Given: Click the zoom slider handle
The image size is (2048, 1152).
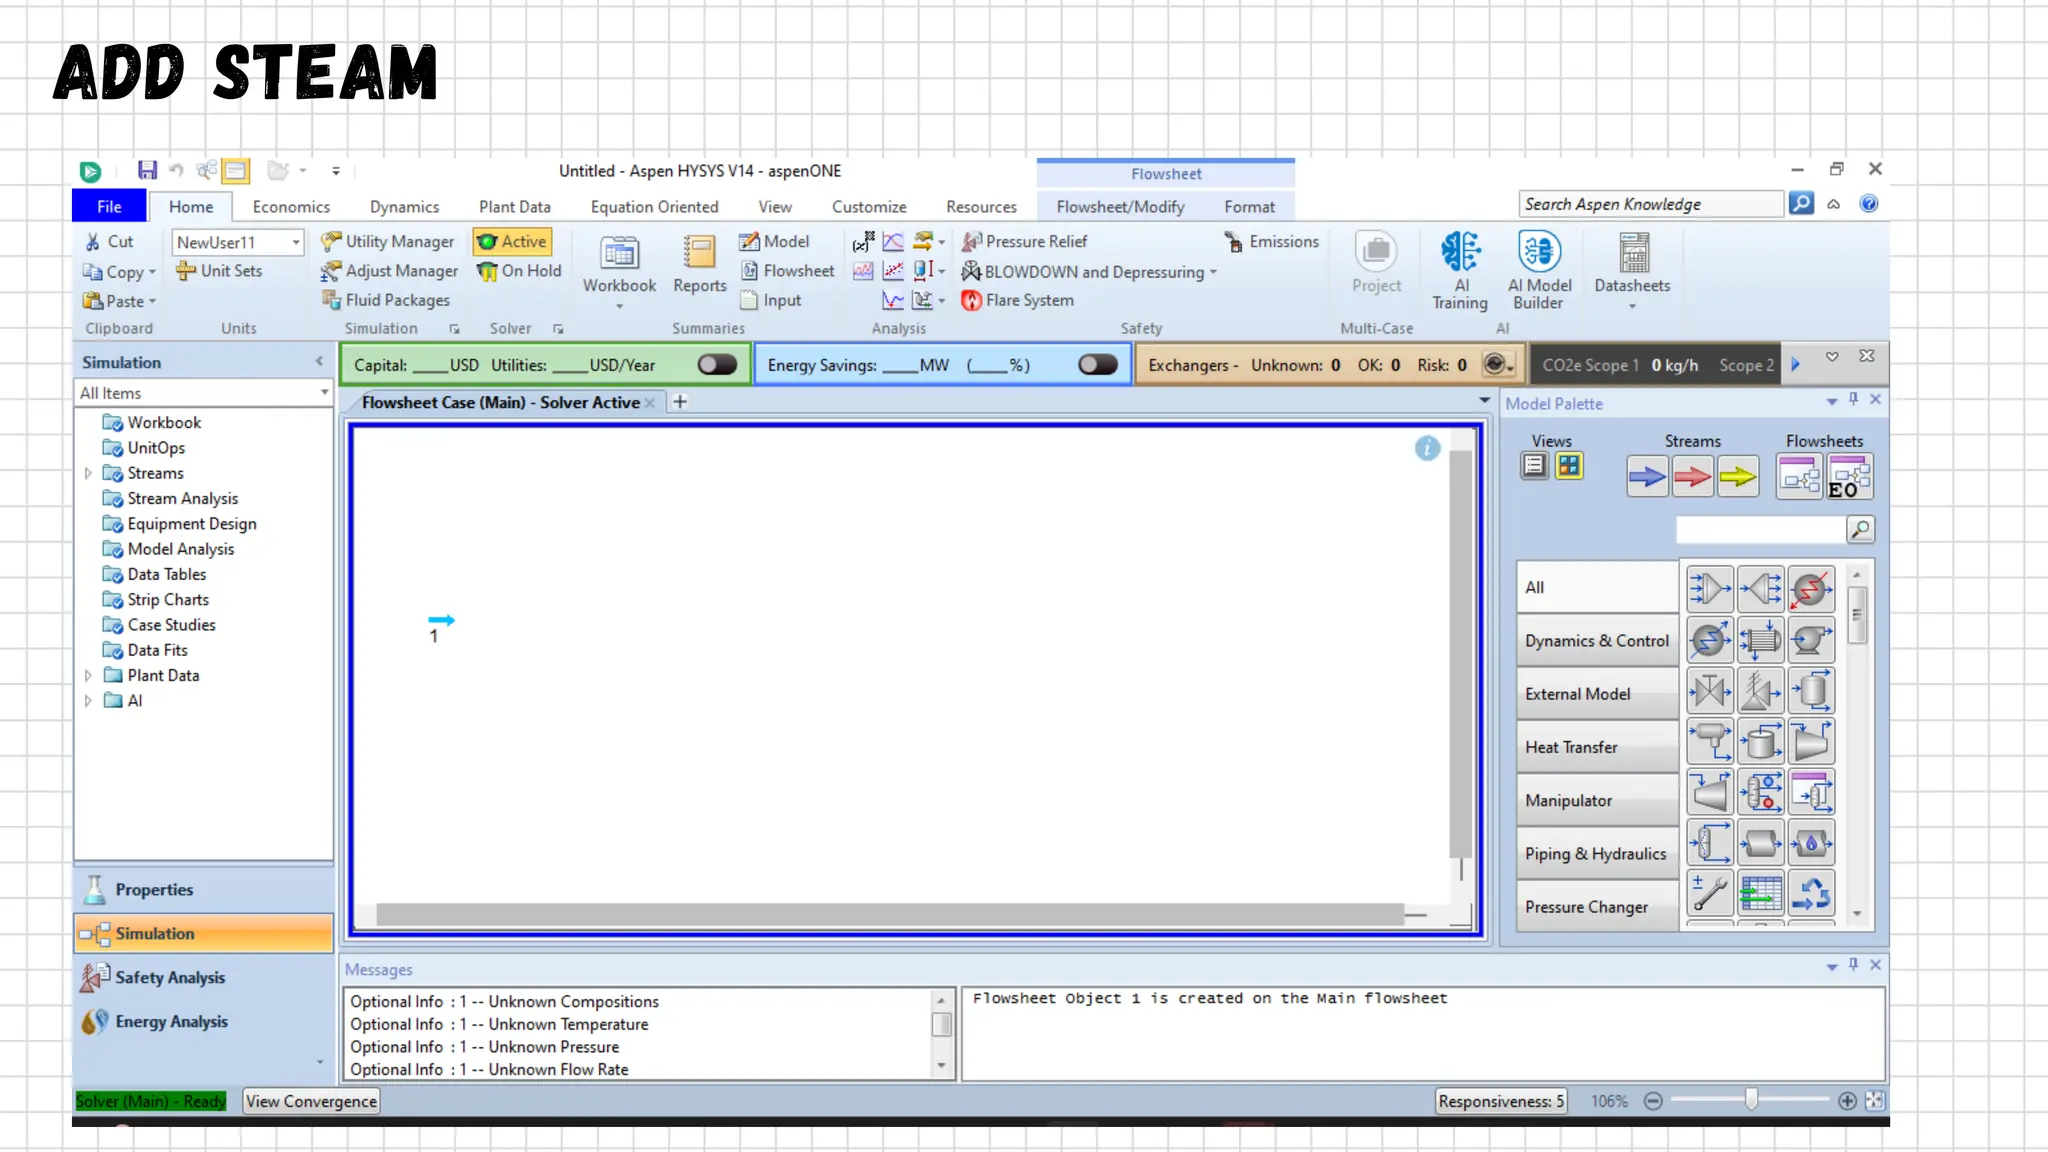Looking at the screenshot, I should [1751, 1100].
